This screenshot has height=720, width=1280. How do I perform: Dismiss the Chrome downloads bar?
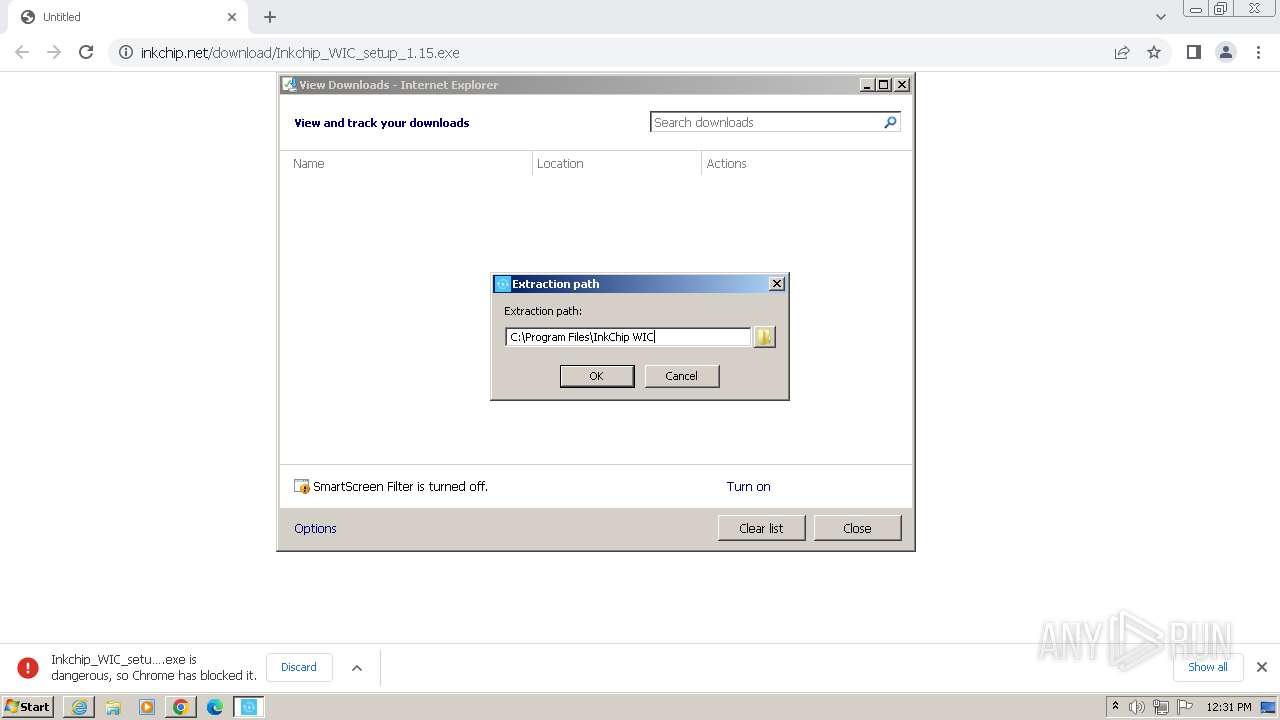pos(1262,667)
